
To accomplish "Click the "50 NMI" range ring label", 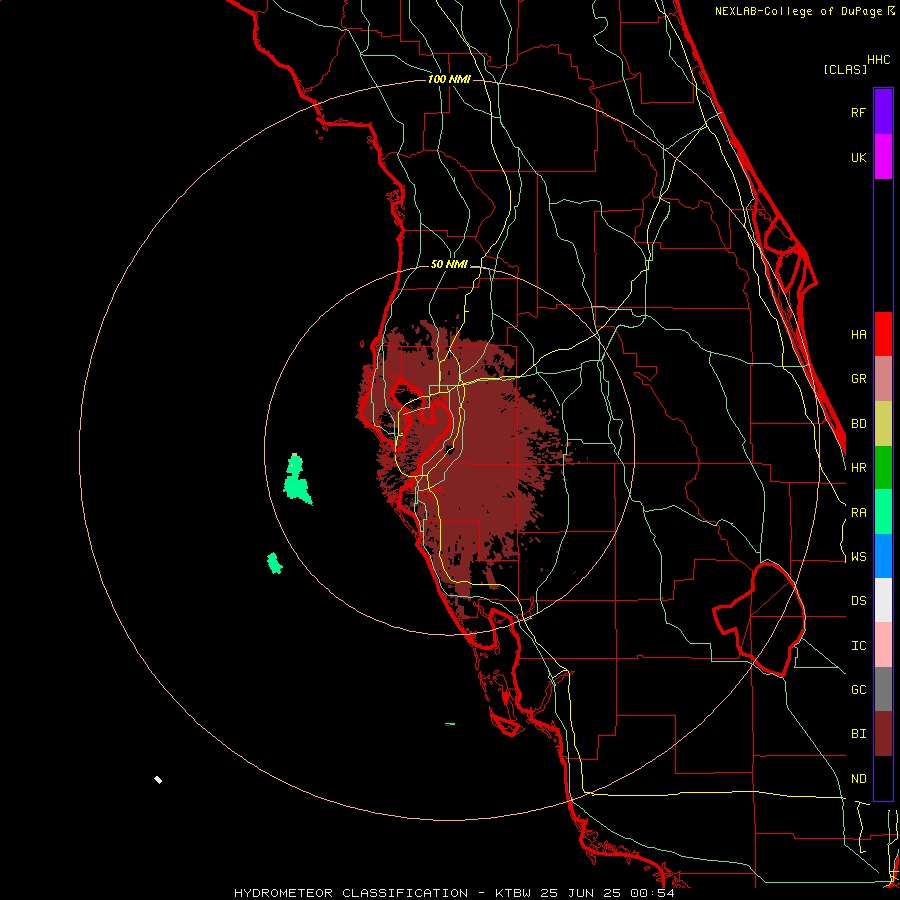I will pyautogui.click(x=449, y=264).
